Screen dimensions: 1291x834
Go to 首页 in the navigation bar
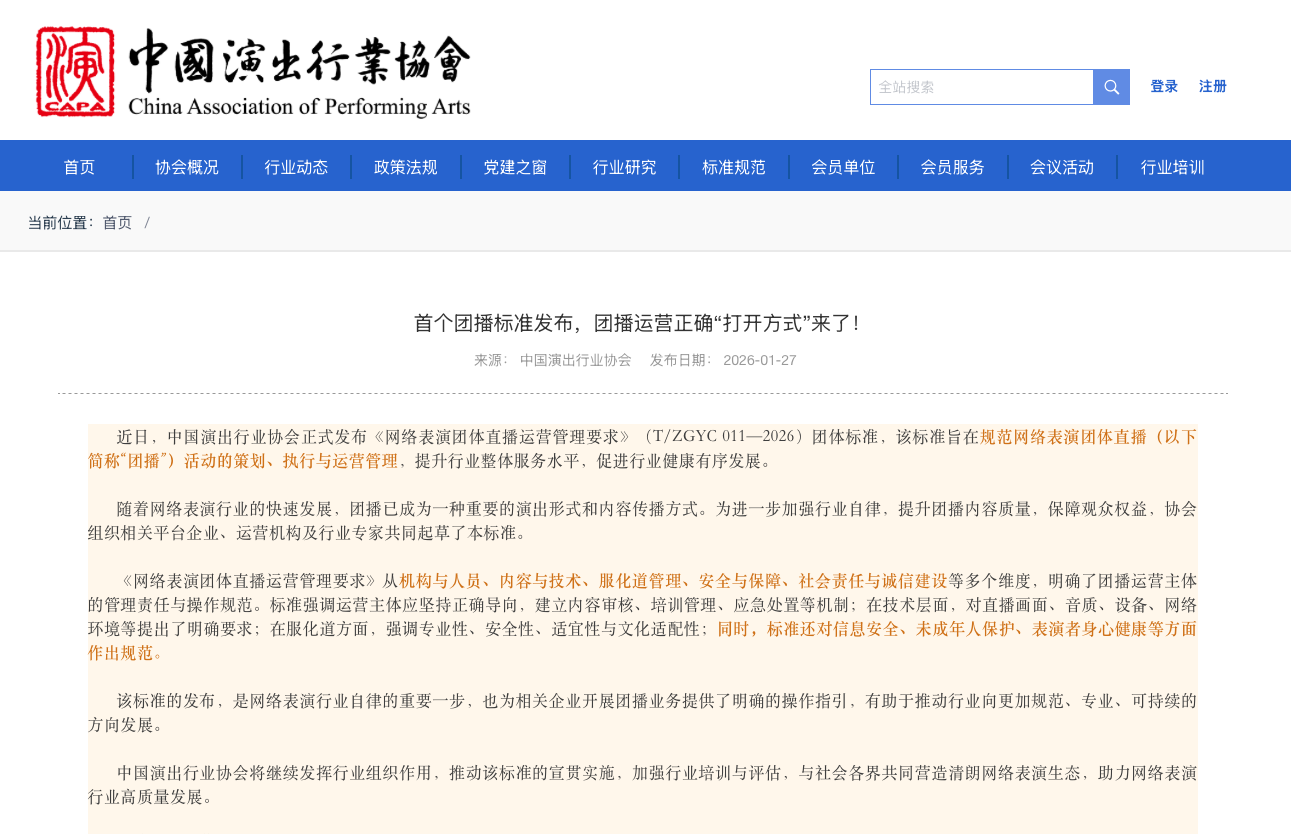click(79, 167)
